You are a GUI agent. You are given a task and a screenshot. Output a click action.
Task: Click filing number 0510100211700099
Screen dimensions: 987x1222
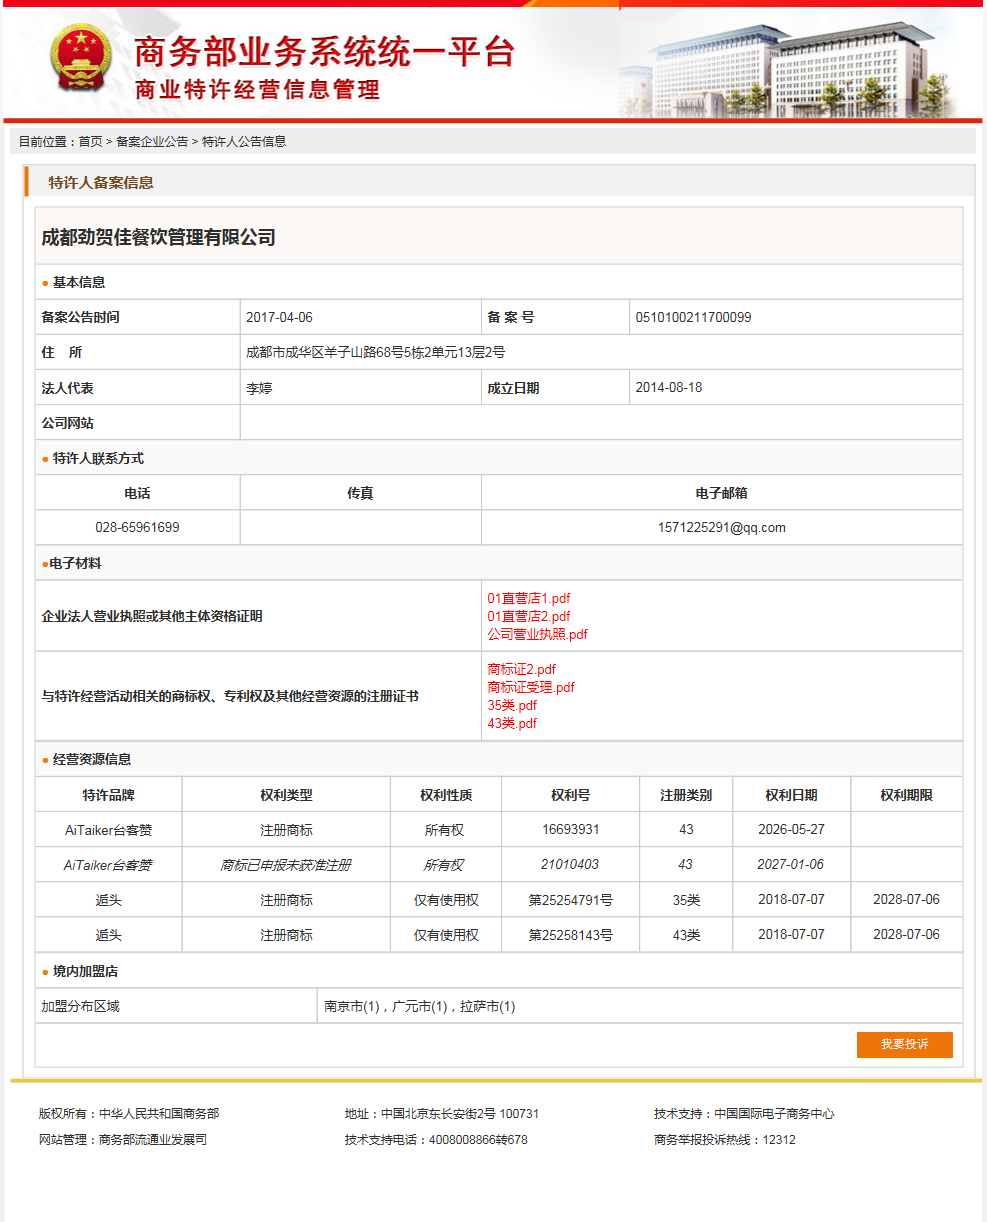coord(694,317)
